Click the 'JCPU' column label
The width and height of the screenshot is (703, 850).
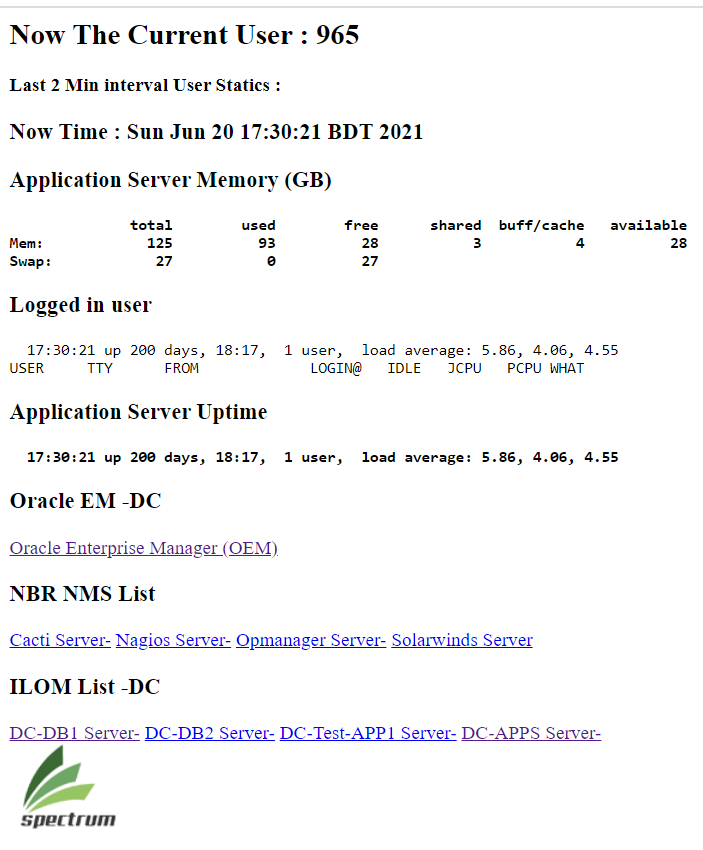465,368
